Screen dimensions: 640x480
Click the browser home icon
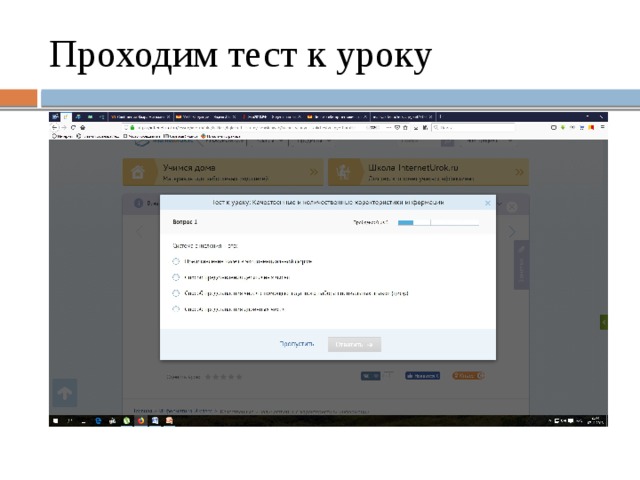point(83,128)
